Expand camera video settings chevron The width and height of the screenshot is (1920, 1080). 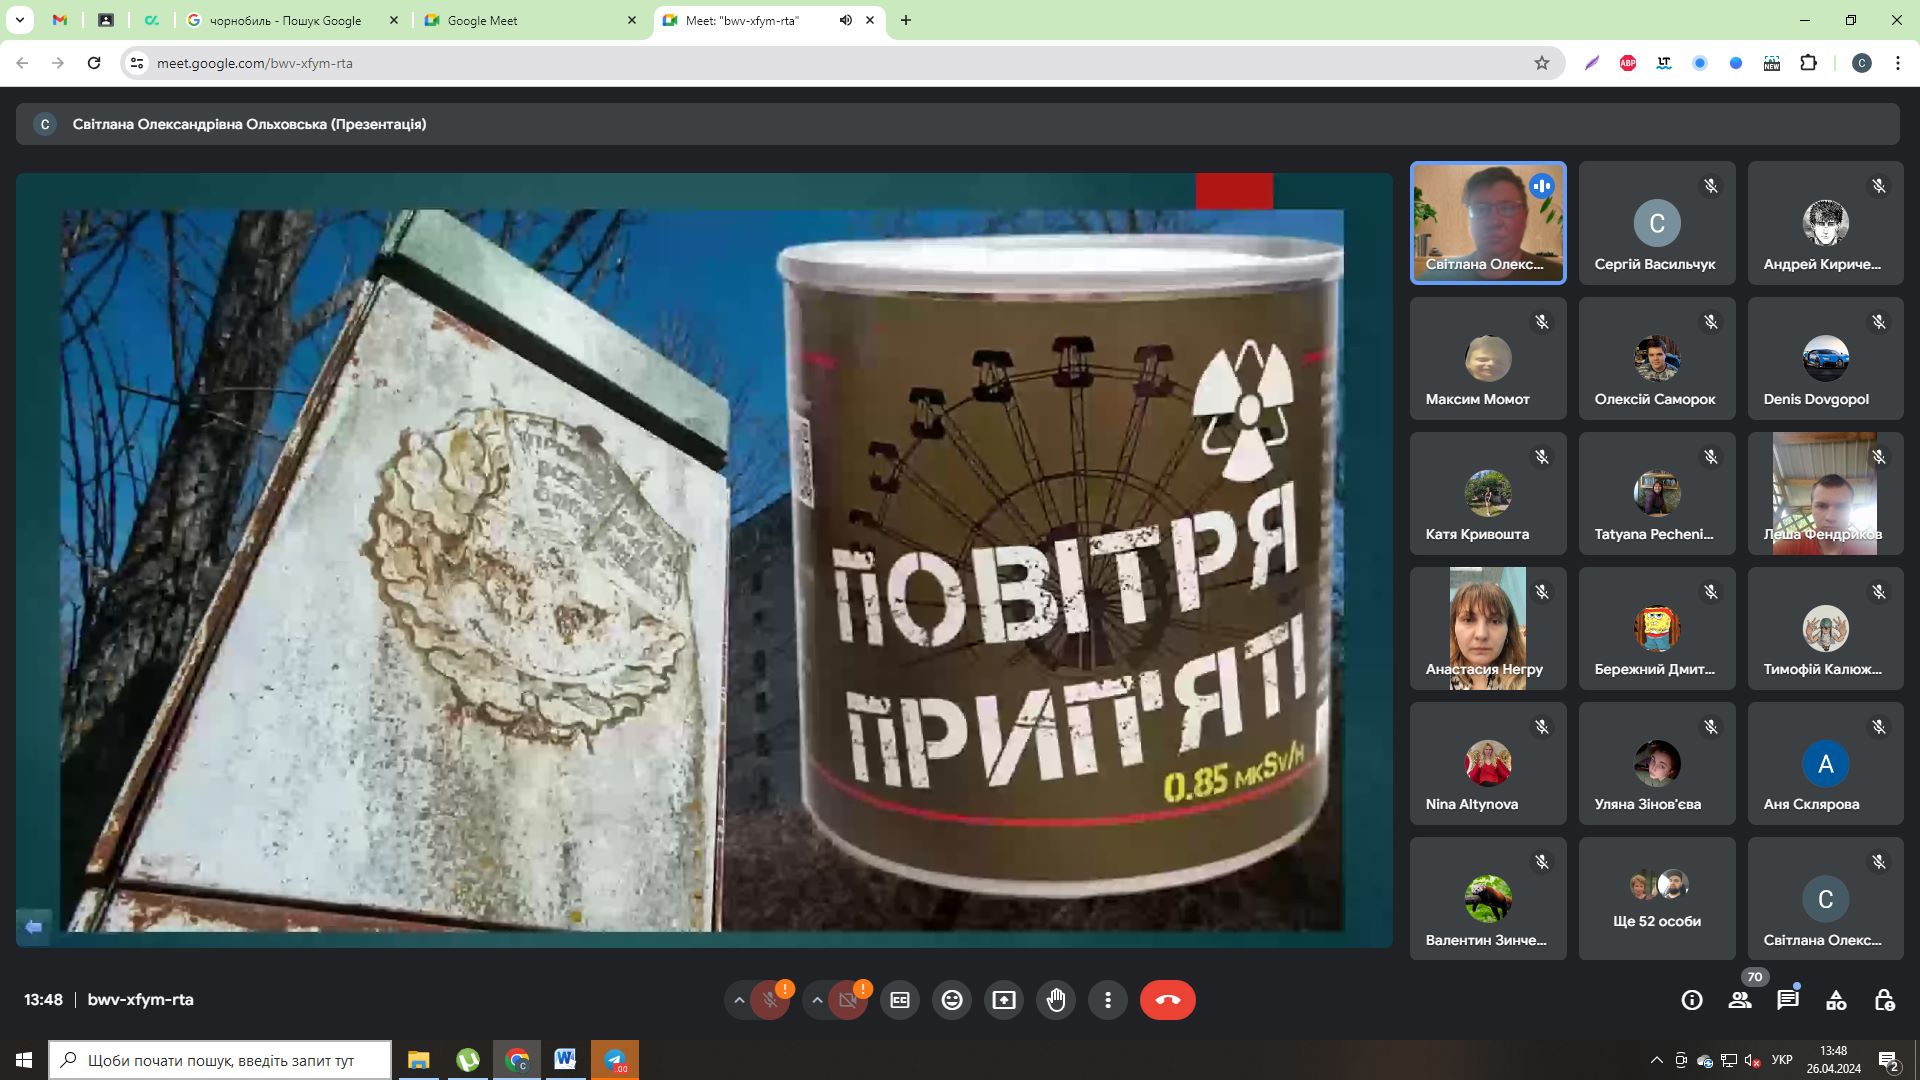point(817,1000)
